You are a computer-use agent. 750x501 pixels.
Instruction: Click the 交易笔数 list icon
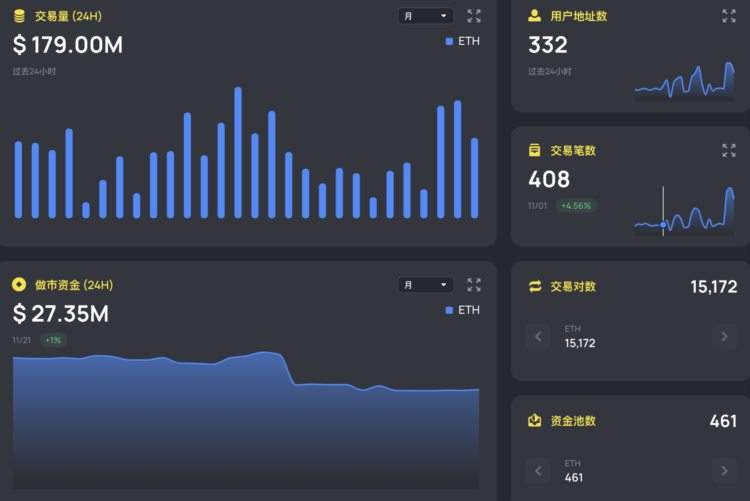click(535, 150)
